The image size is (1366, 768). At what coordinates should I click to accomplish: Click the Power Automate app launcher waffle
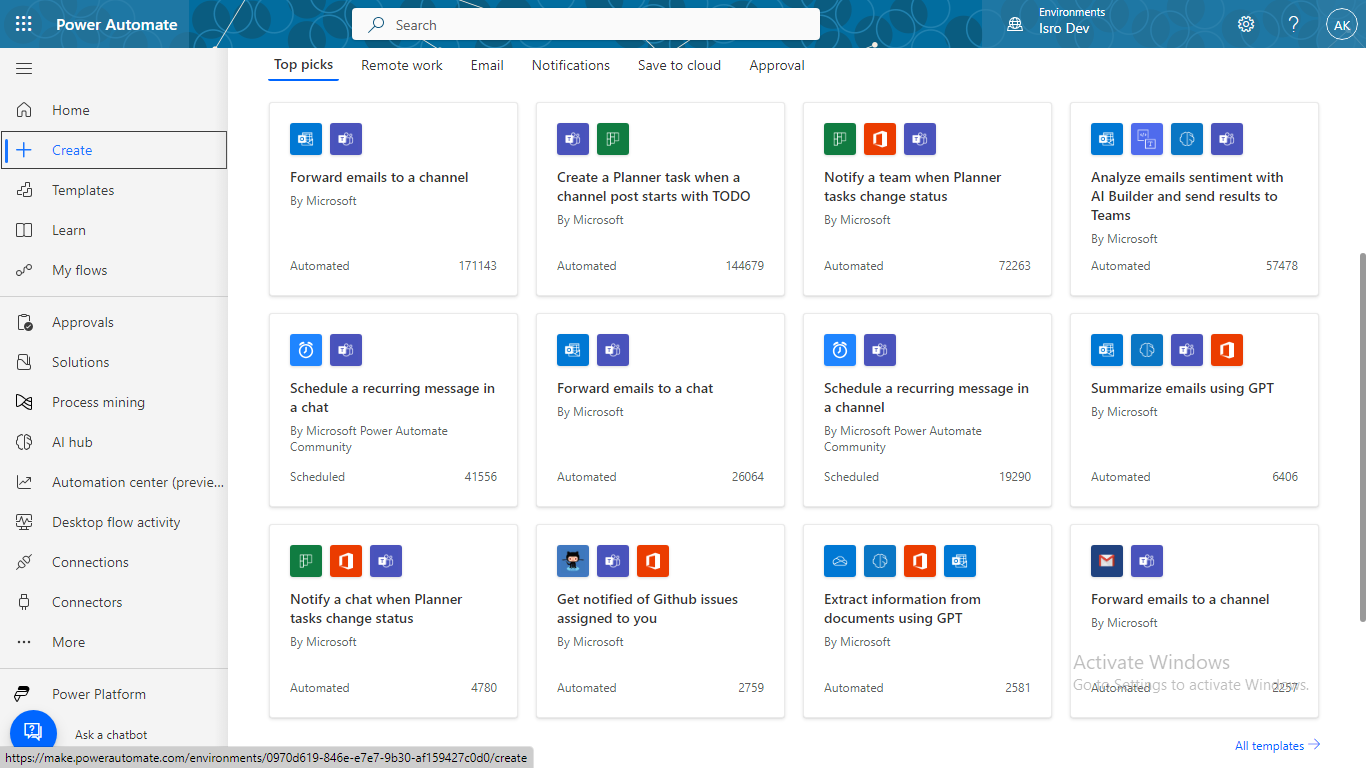[x=24, y=23]
